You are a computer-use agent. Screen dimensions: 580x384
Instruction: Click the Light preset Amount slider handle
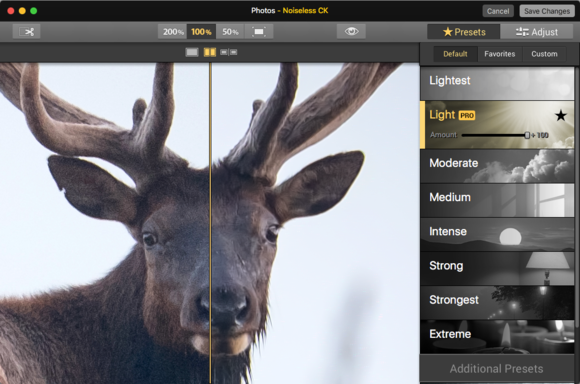tap(527, 135)
